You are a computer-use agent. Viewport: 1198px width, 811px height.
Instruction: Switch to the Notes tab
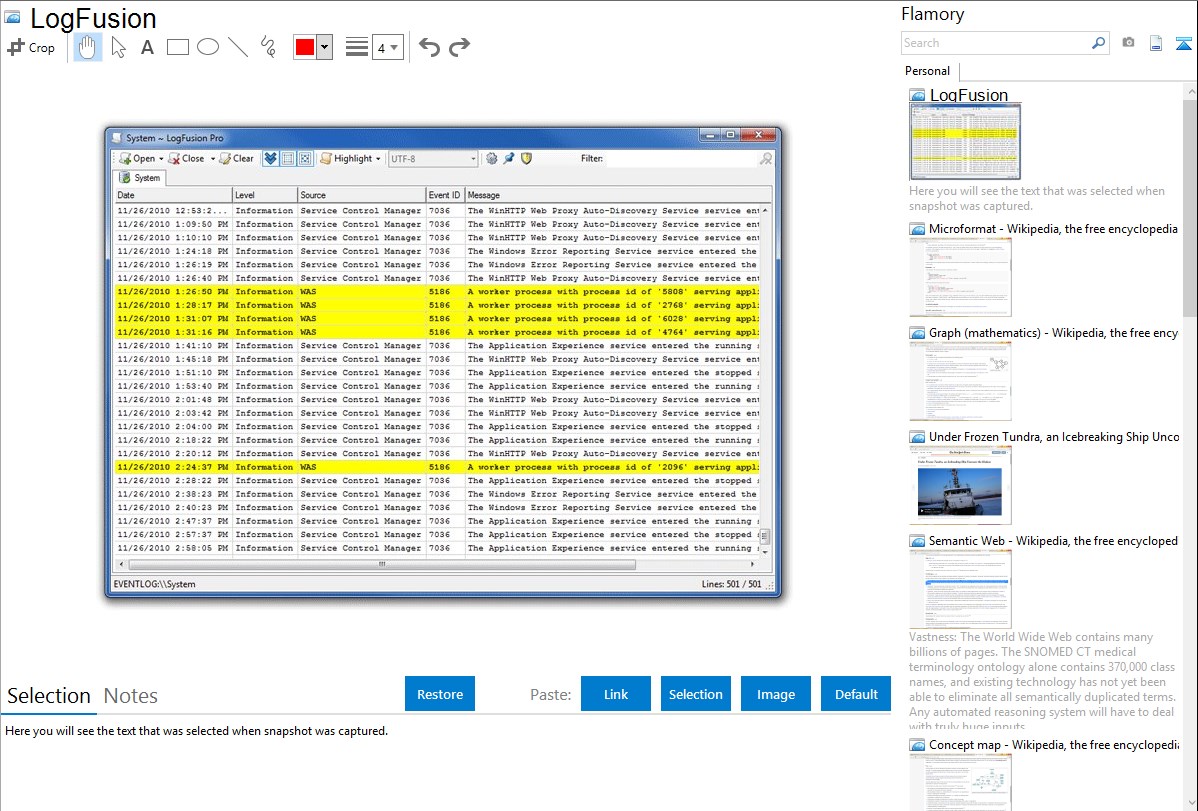click(131, 696)
